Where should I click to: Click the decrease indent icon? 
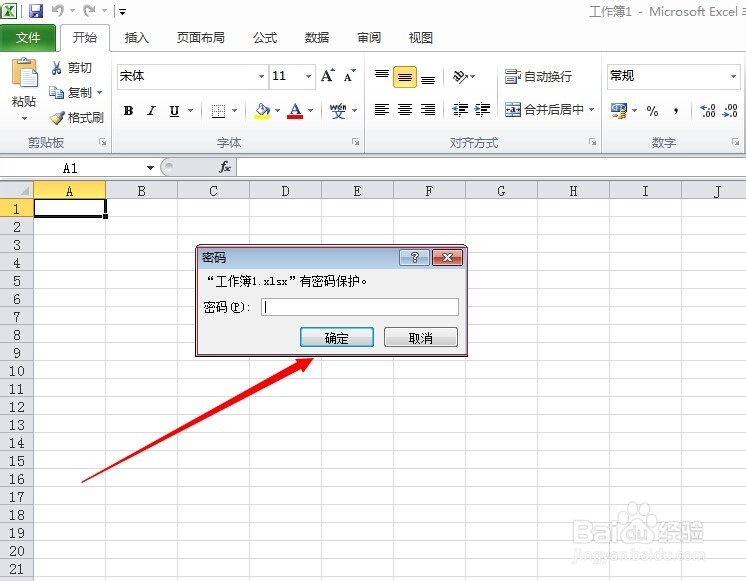click(x=460, y=110)
